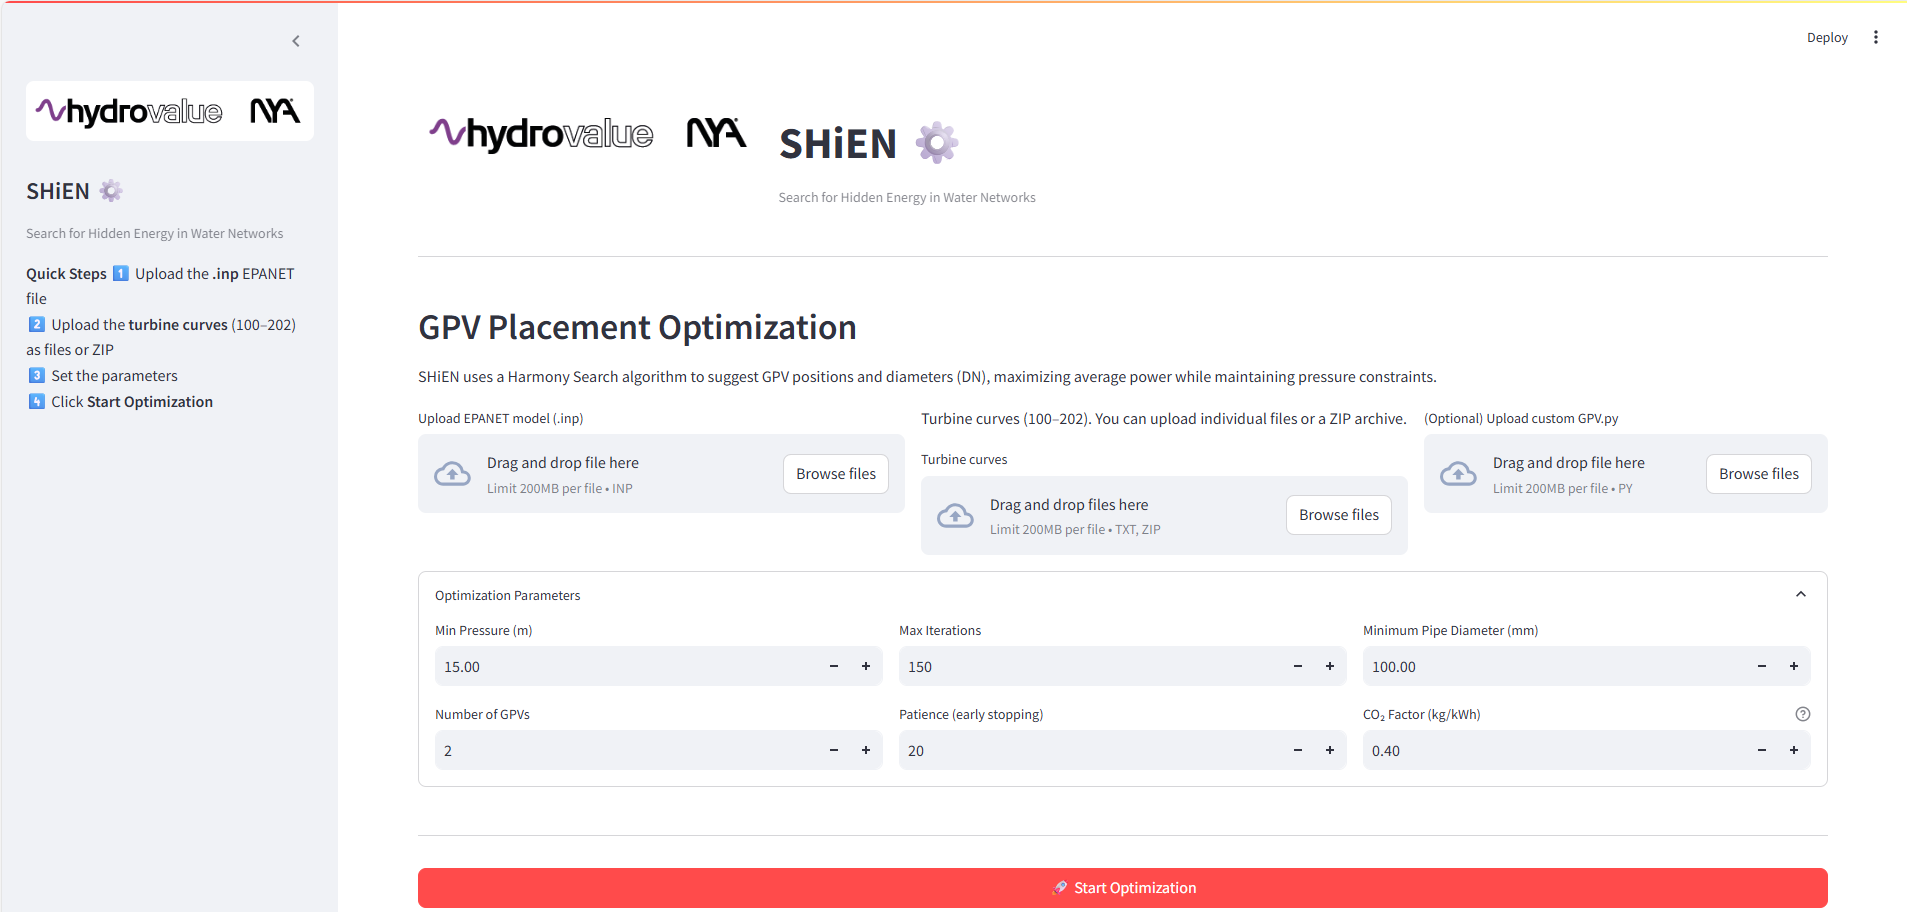The height and width of the screenshot is (912, 1907).
Task: Decrease the CO₂ Factor value
Action: point(1762,750)
